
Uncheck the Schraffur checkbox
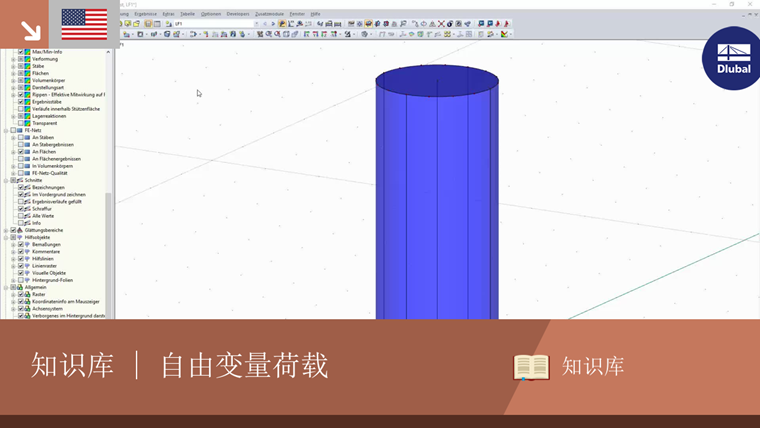tap(21, 209)
